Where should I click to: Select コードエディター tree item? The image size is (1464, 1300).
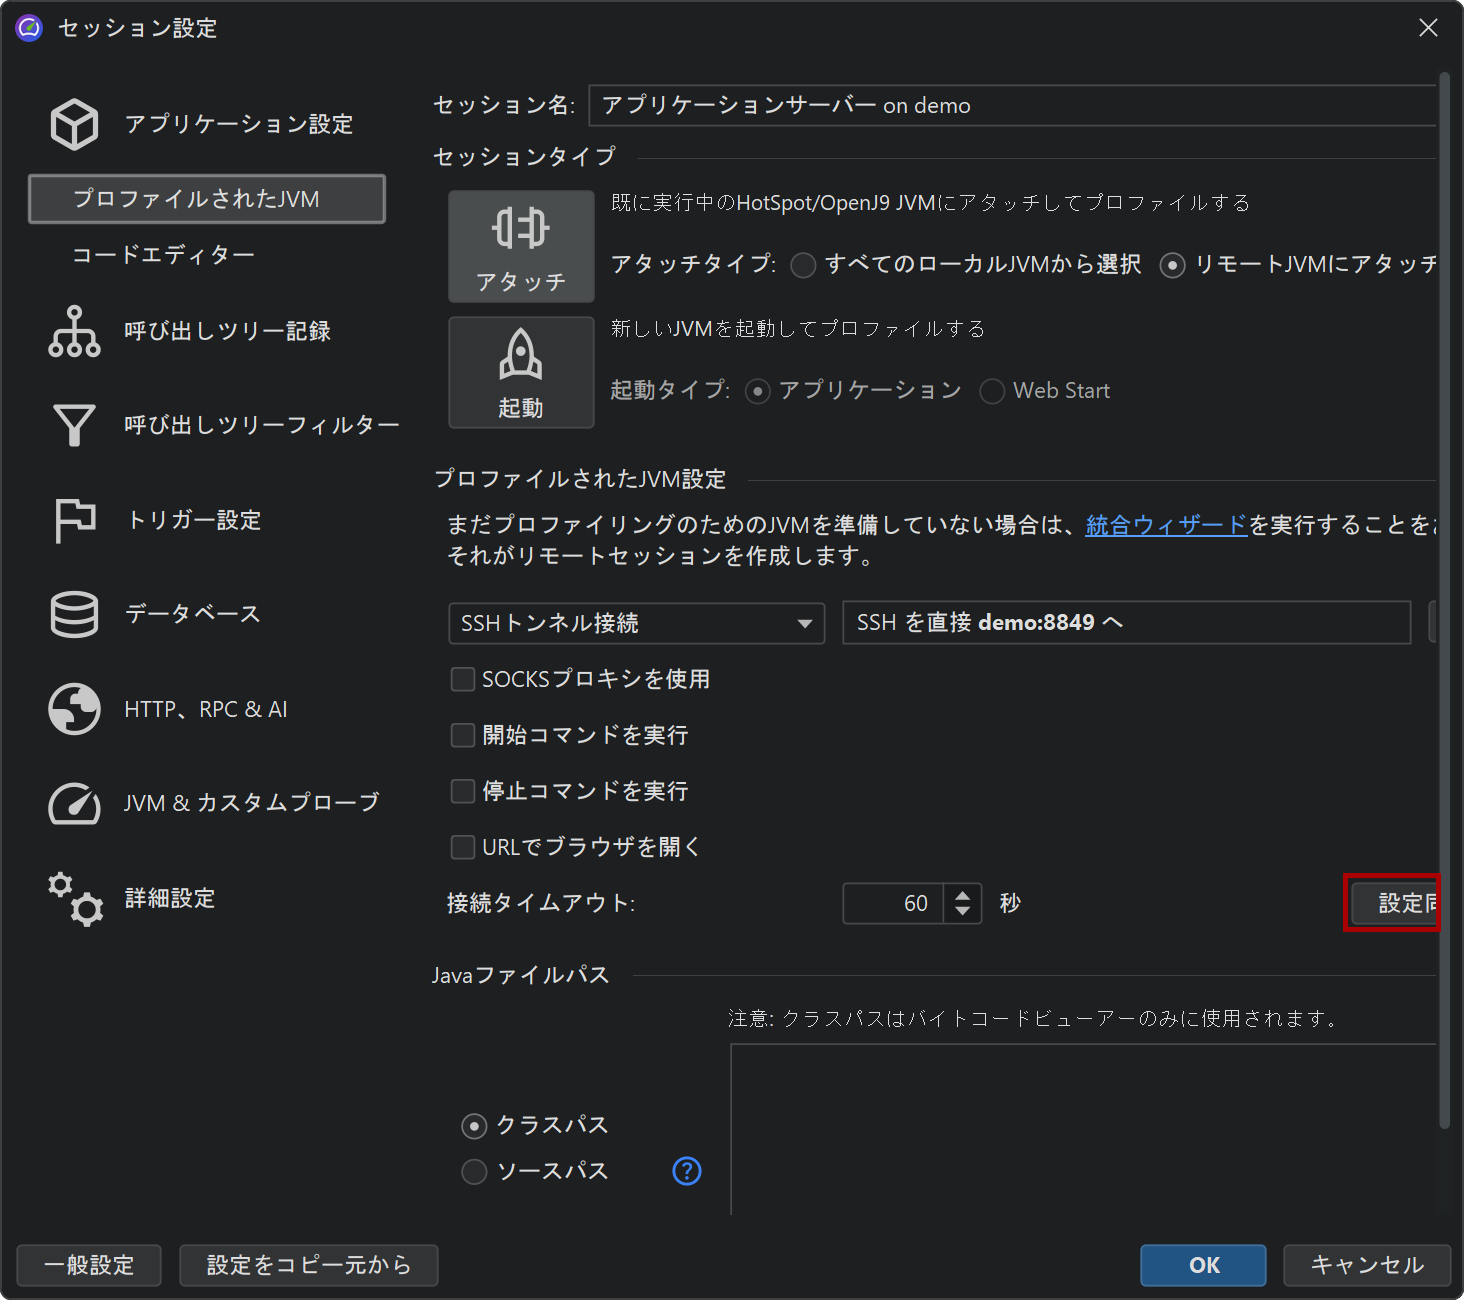[x=163, y=255]
